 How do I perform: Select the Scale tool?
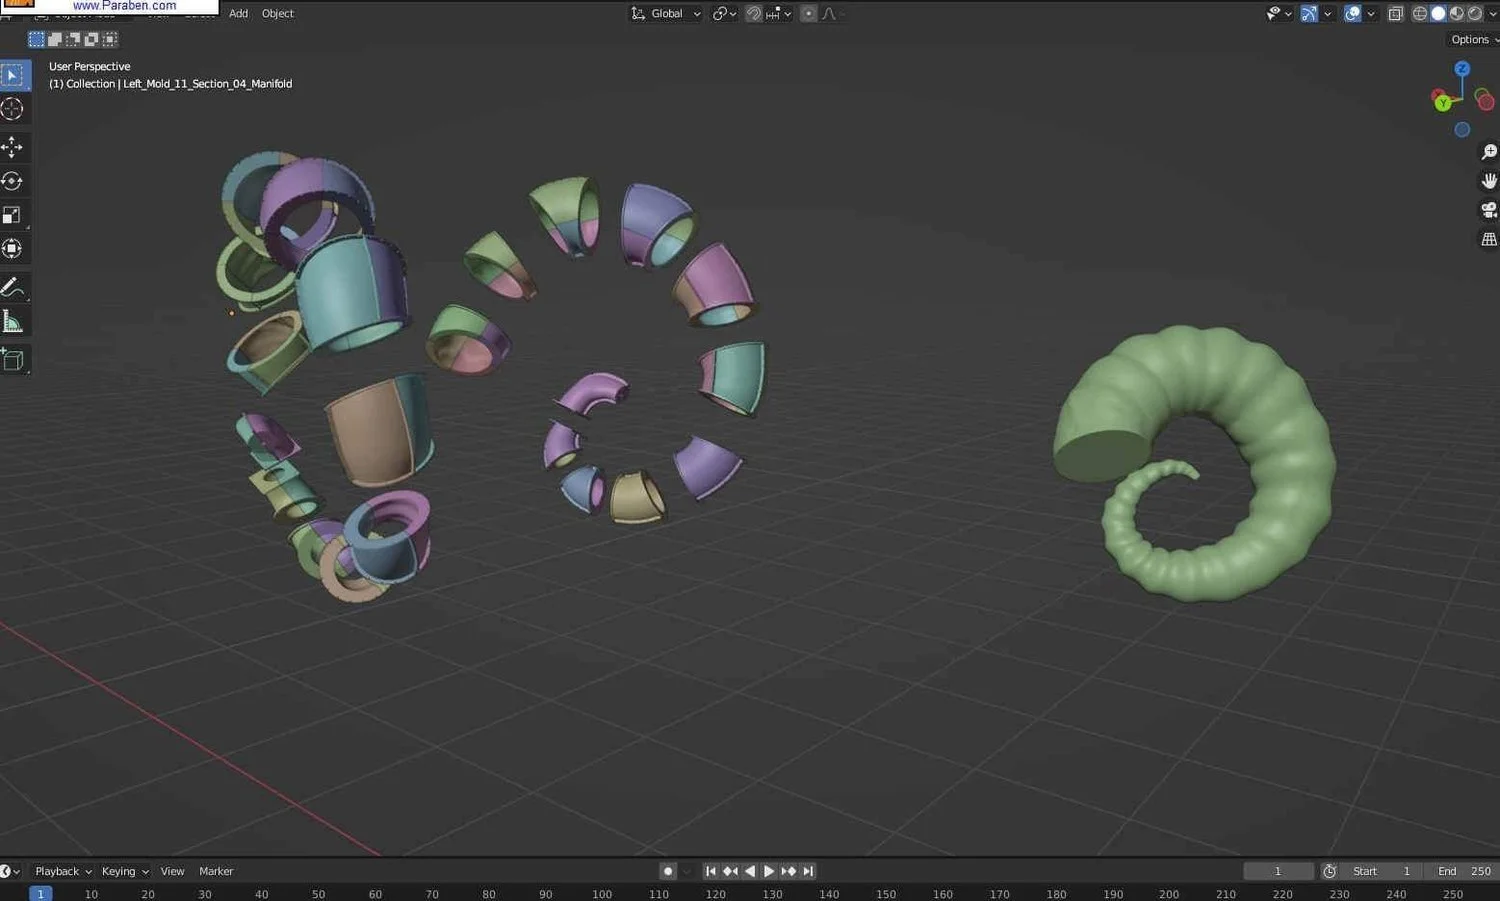click(13, 215)
